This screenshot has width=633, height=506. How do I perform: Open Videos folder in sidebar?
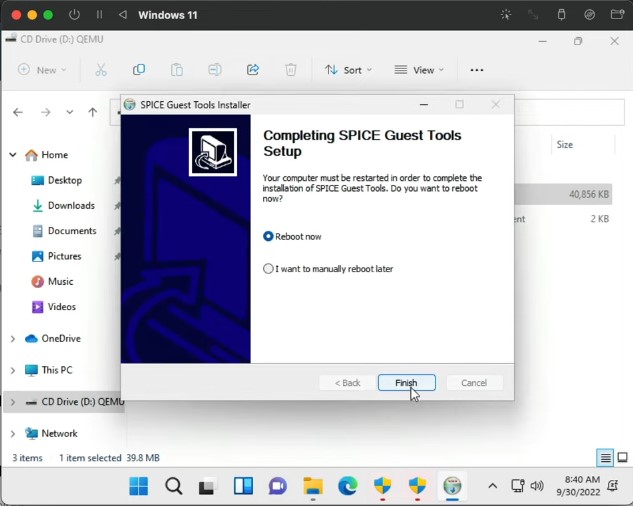tap(54, 307)
